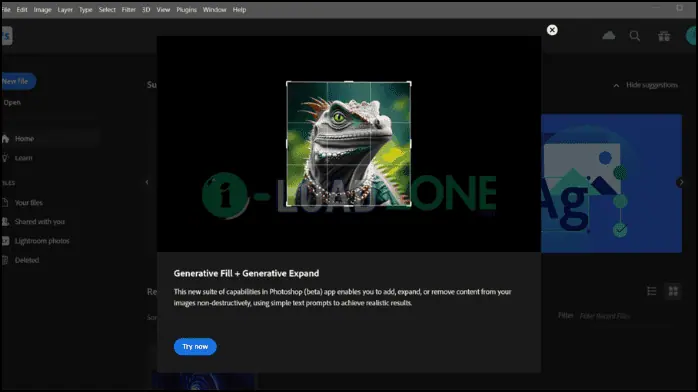Open the Plugins menu
The height and width of the screenshot is (392, 698).
click(x=186, y=9)
